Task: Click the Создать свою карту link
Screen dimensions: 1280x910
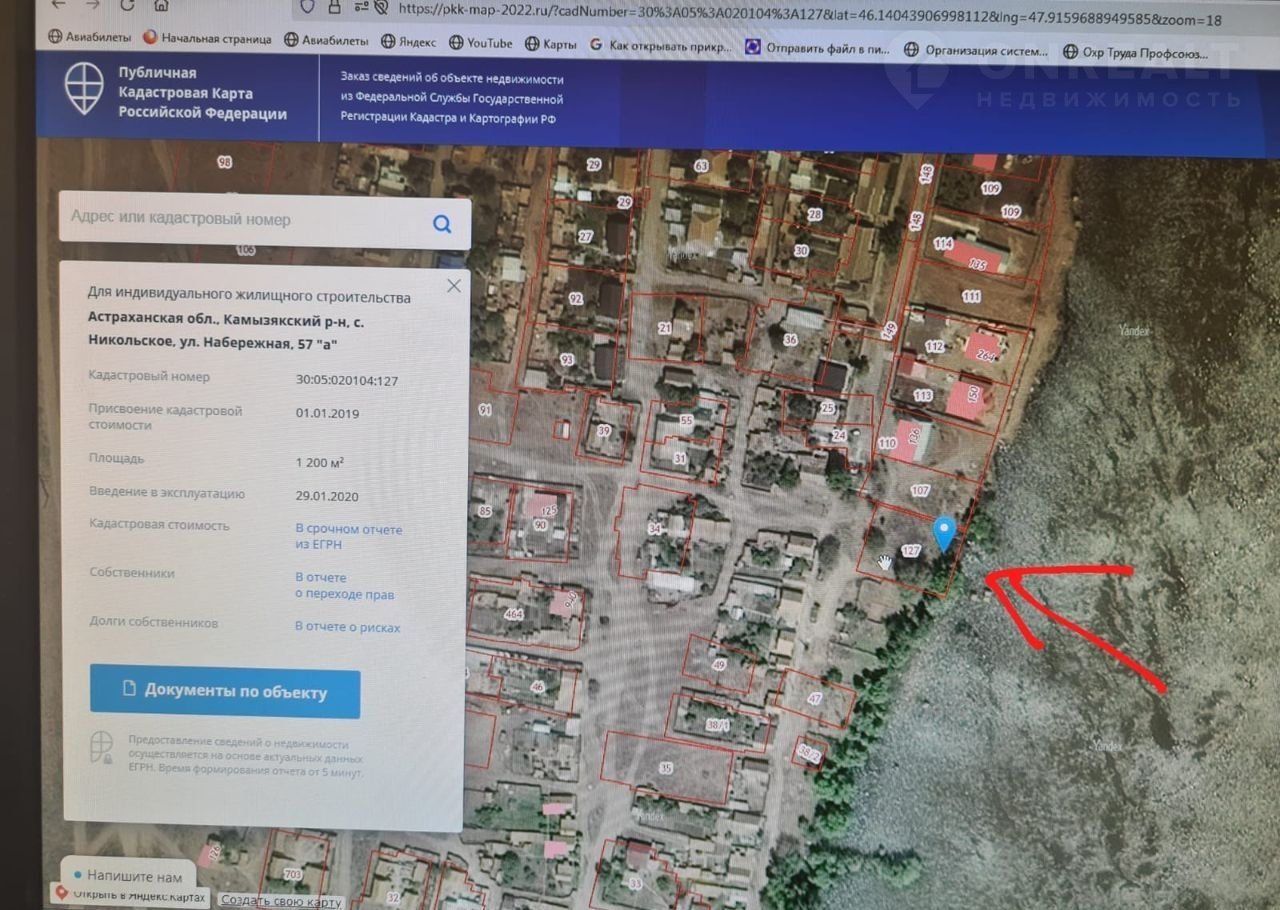Action: tap(281, 901)
